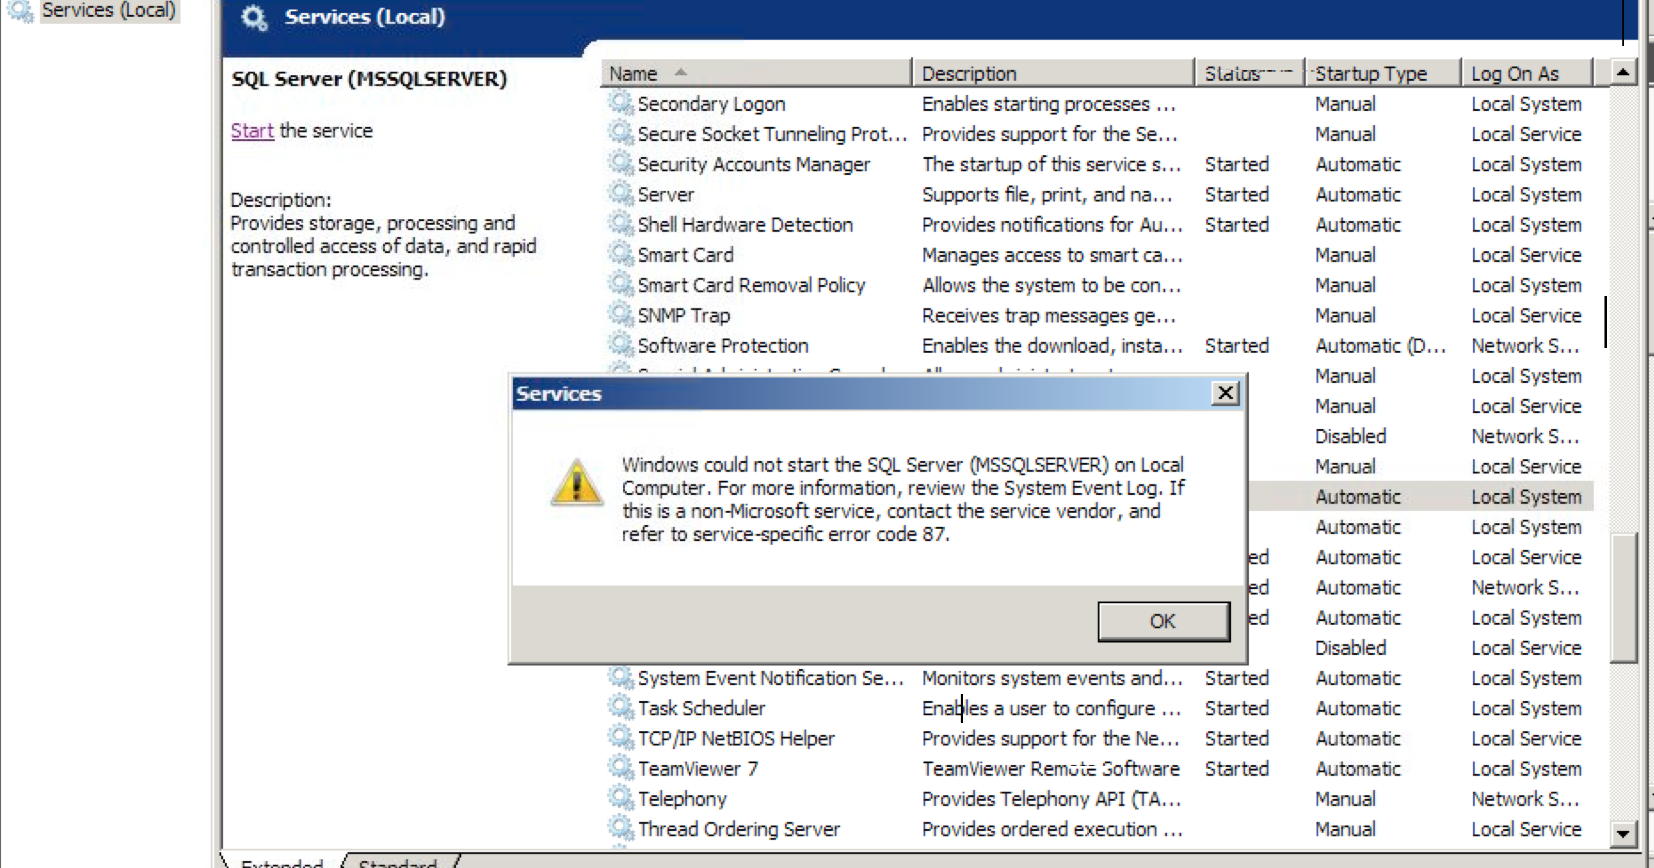
Task: Select Secure Socket Tunneling Prot... row name
Action: coord(772,134)
